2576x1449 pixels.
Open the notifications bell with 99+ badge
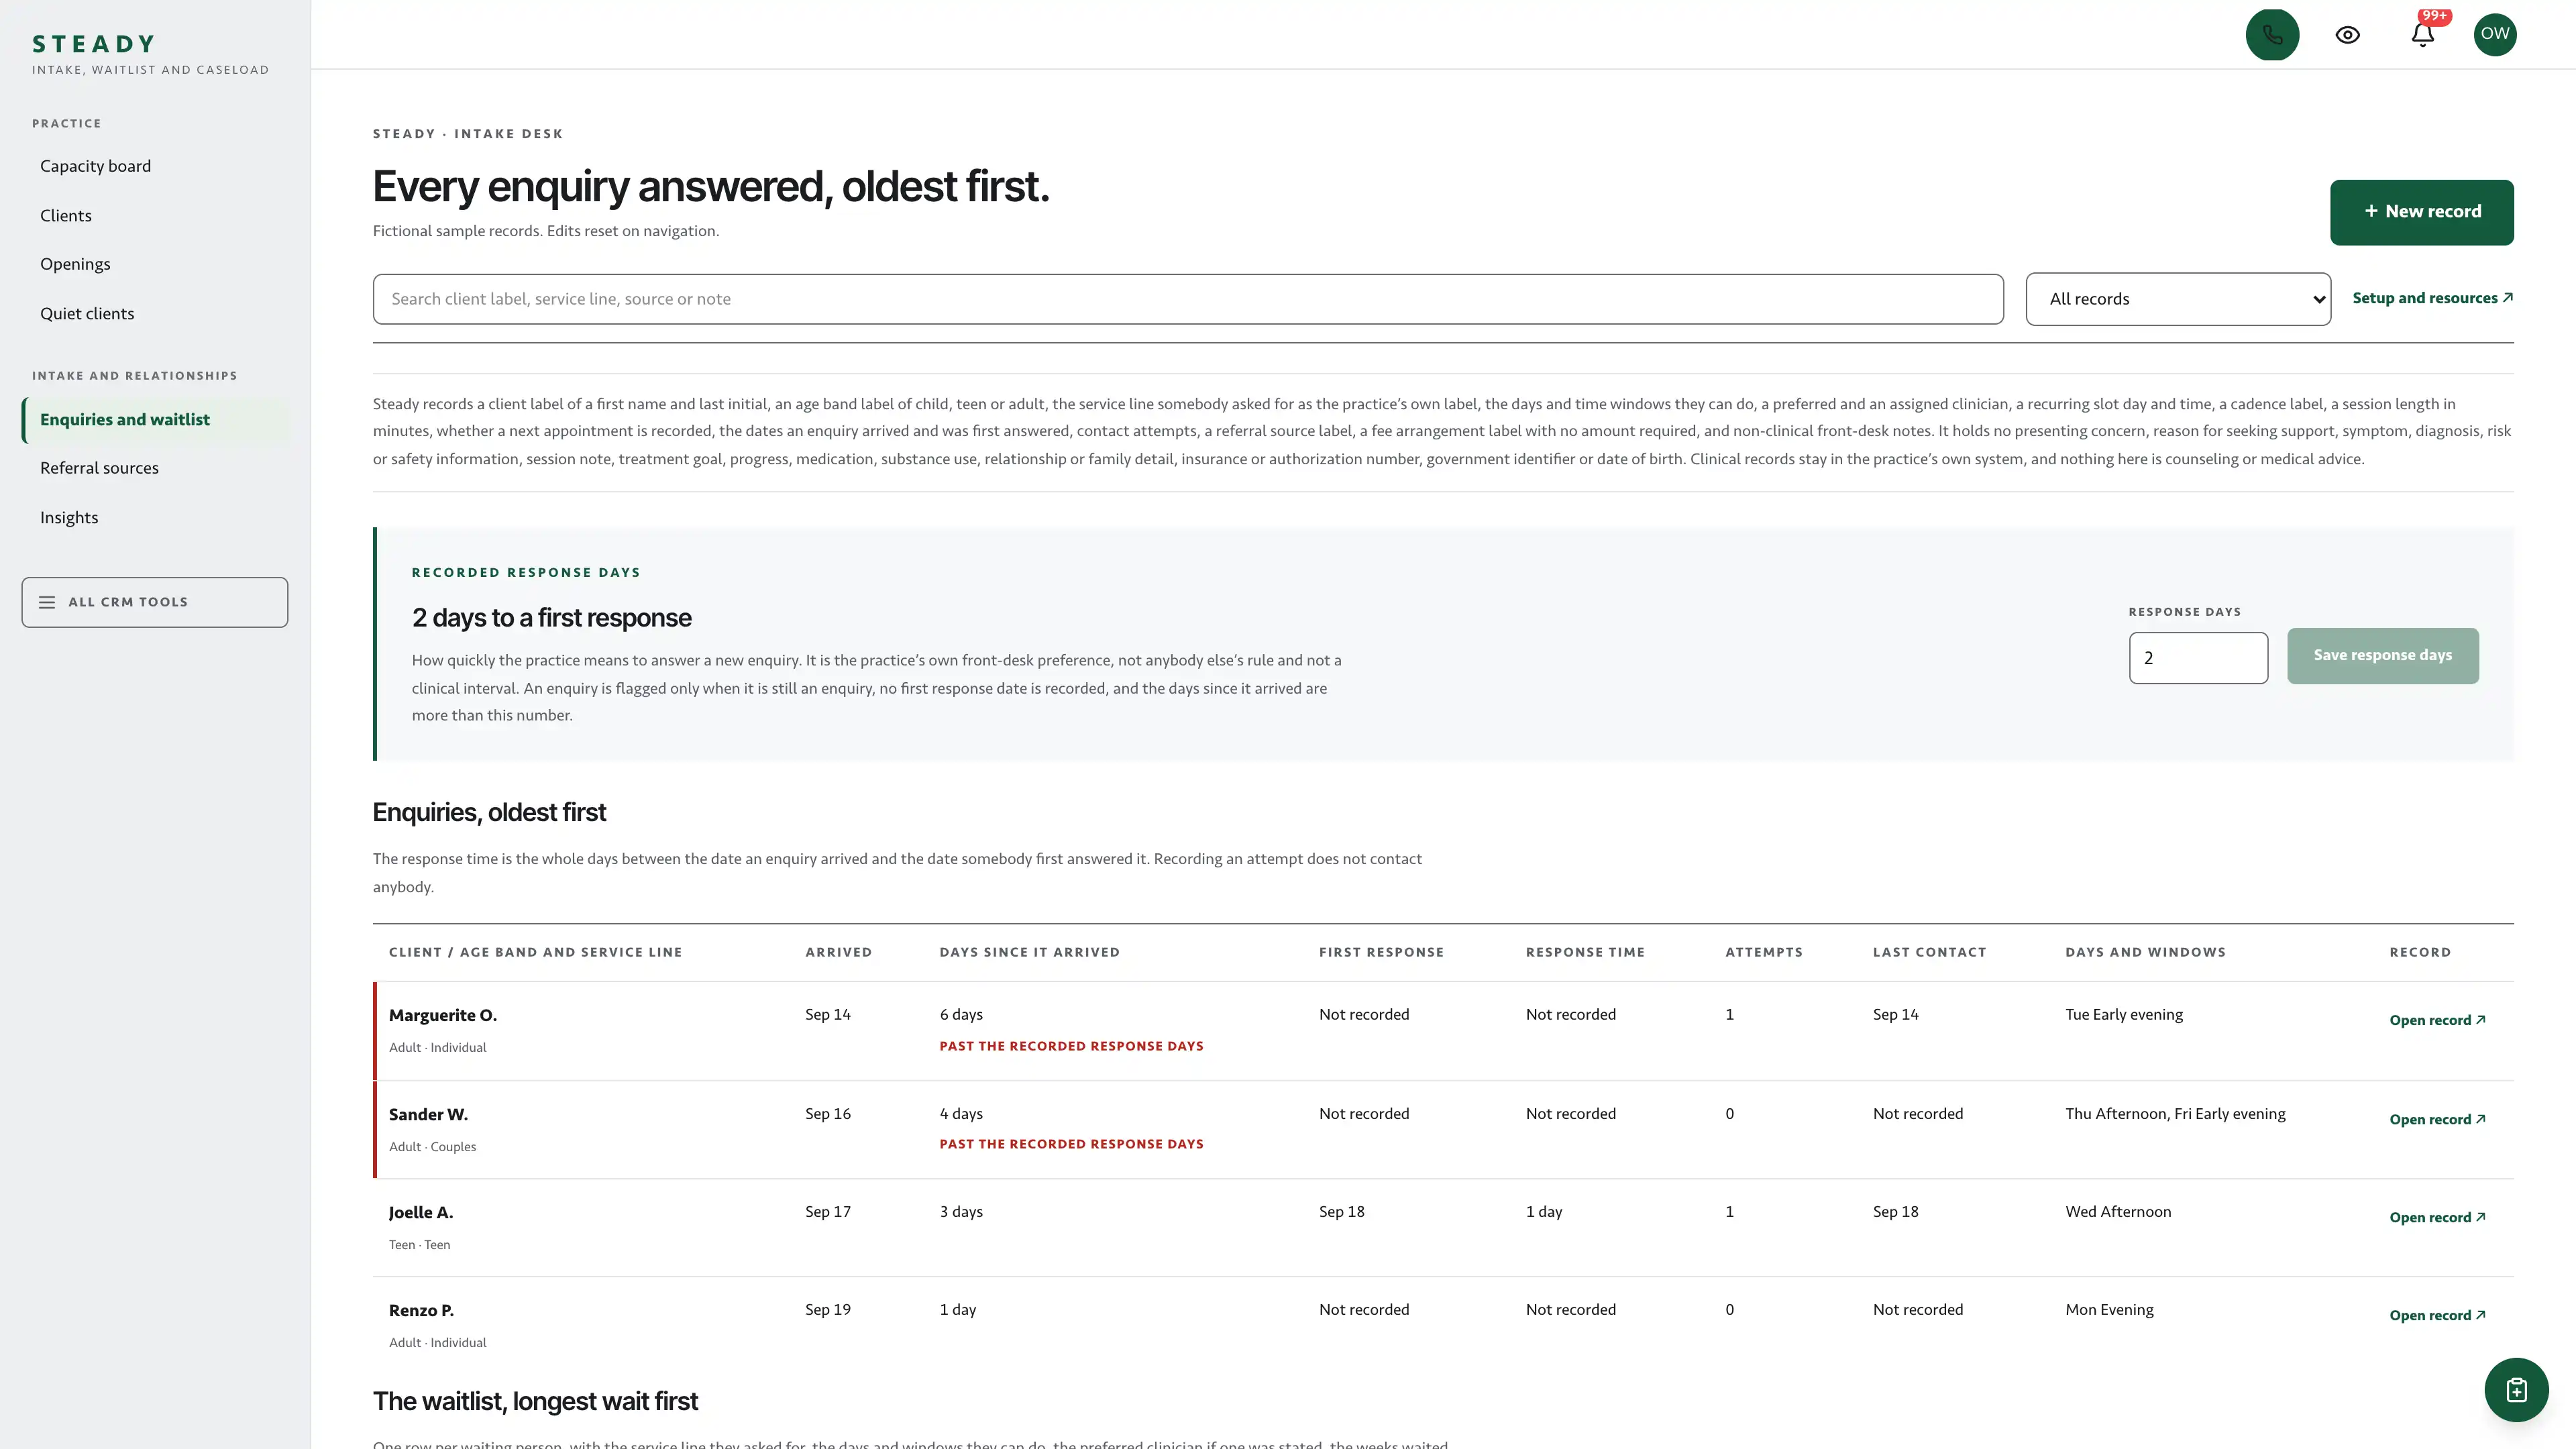(2422, 35)
